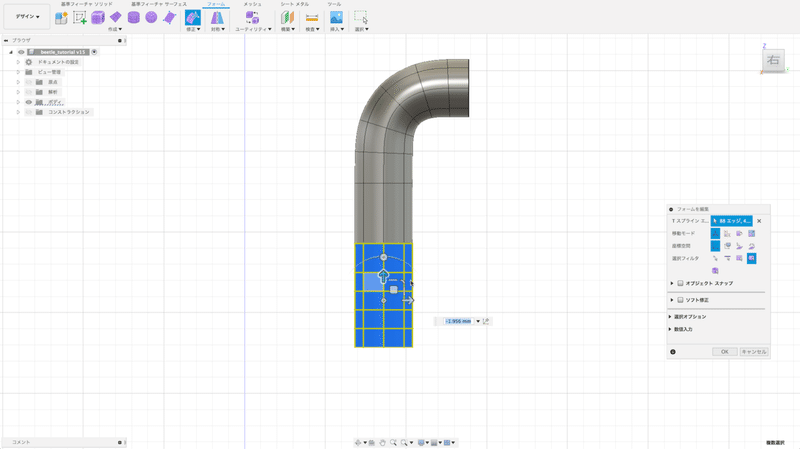Click the Insert image icon
Screen dimensions: 800x449
click(336, 17)
